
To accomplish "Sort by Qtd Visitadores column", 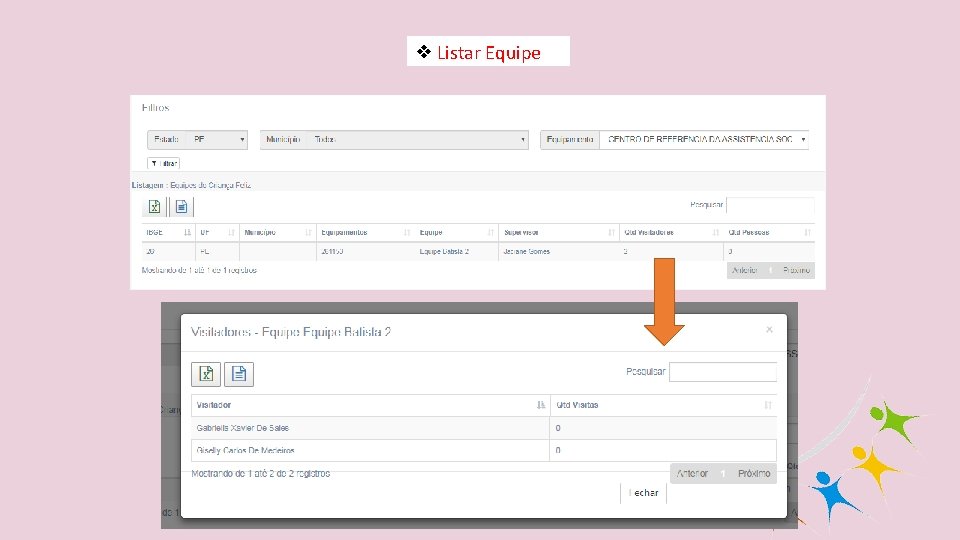I will tap(671, 233).
